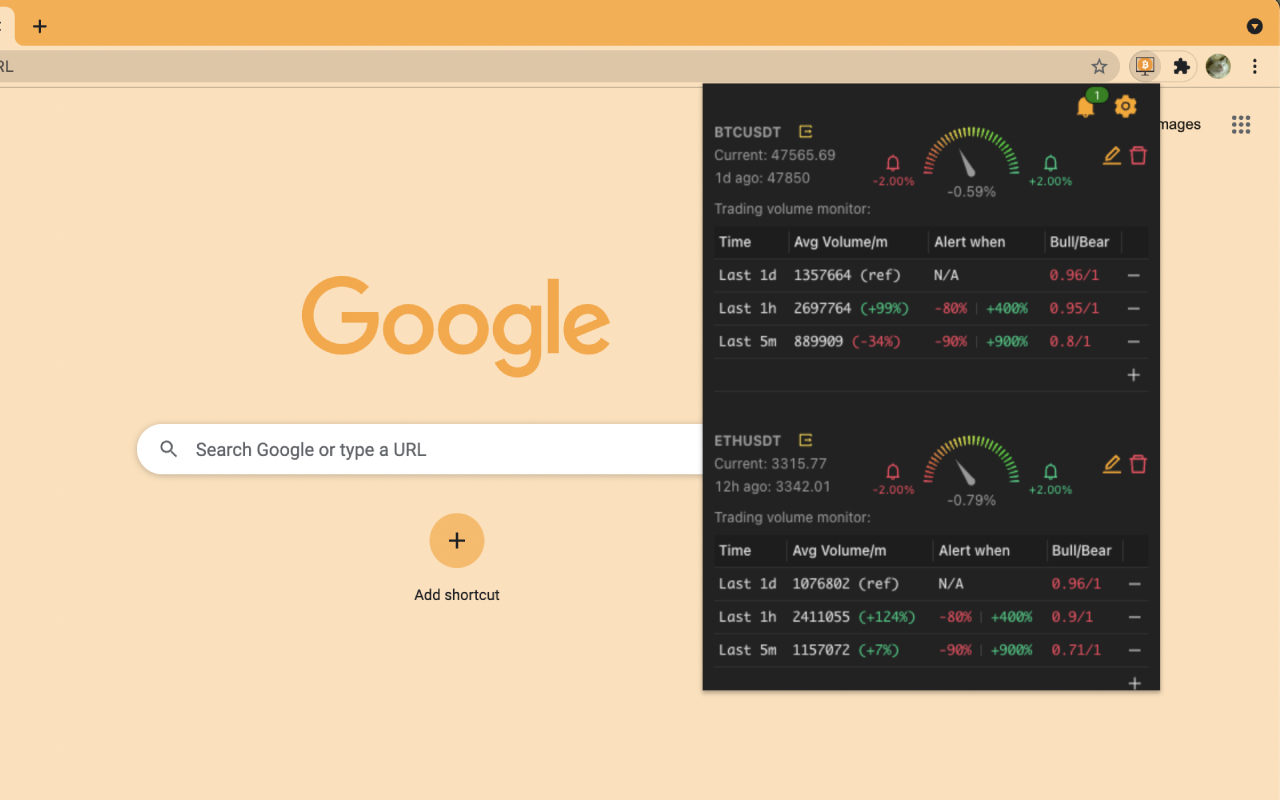Image resolution: width=1280 pixels, height=800 pixels.
Task: Remove ETHUSDT Last 5m volume row
Action: (x=1134, y=650)
